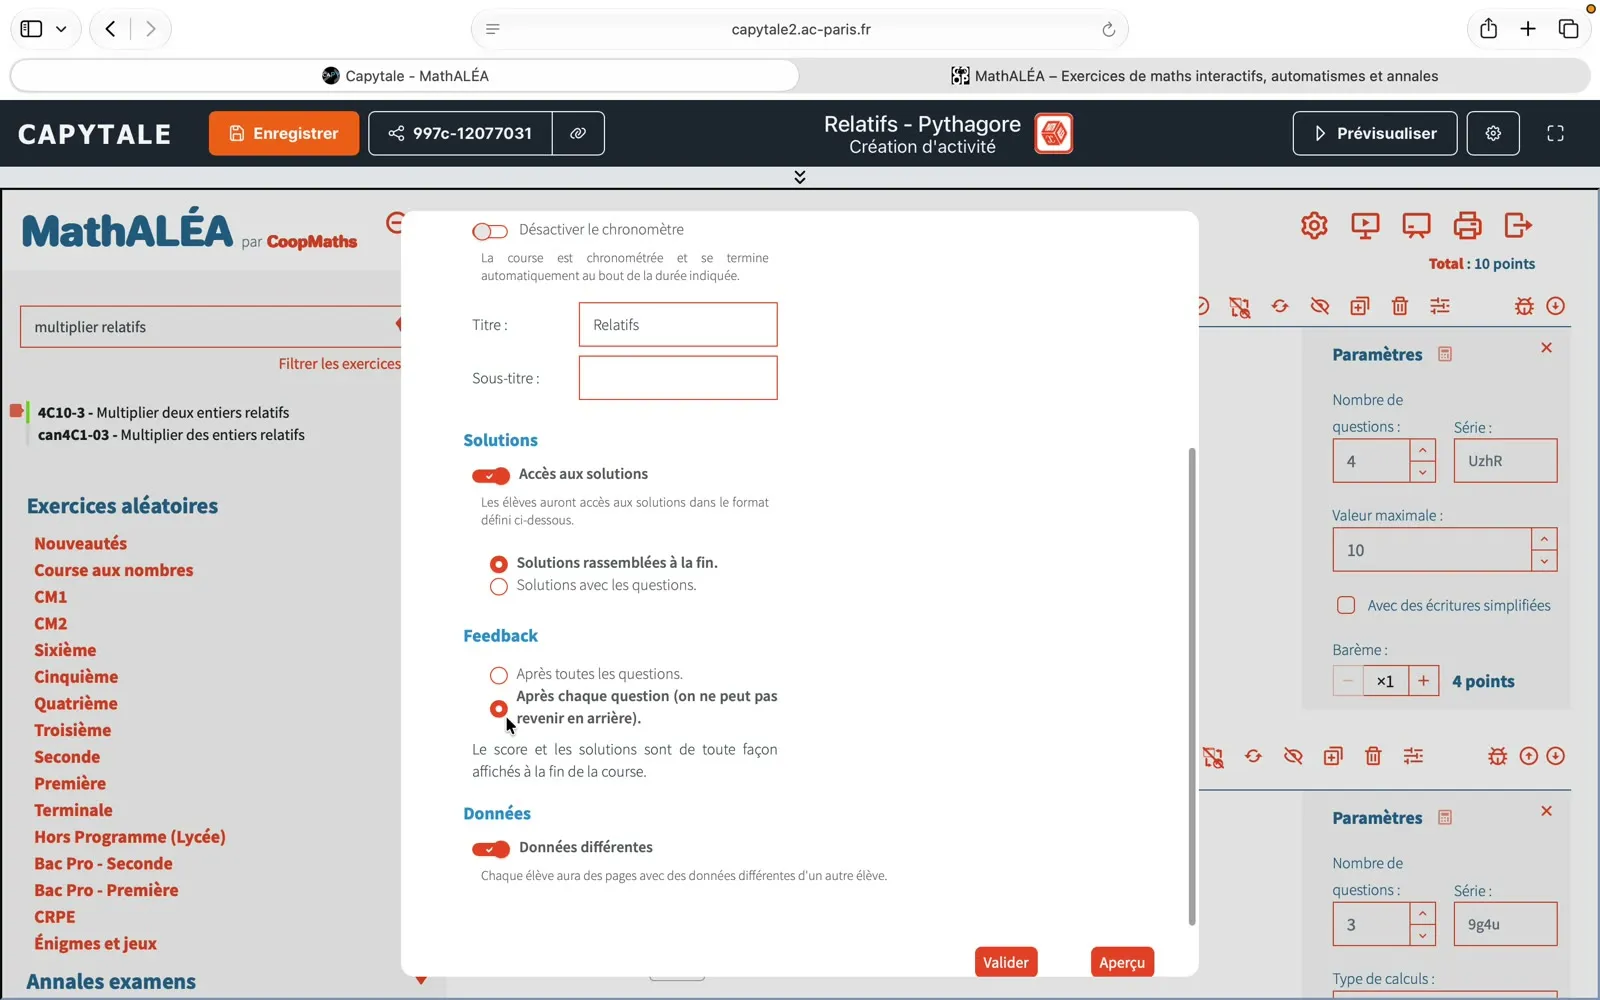Click the export arrow icon next to printer
1600x1000 pixels.
pyautogui.click(x=1518, y=226)
